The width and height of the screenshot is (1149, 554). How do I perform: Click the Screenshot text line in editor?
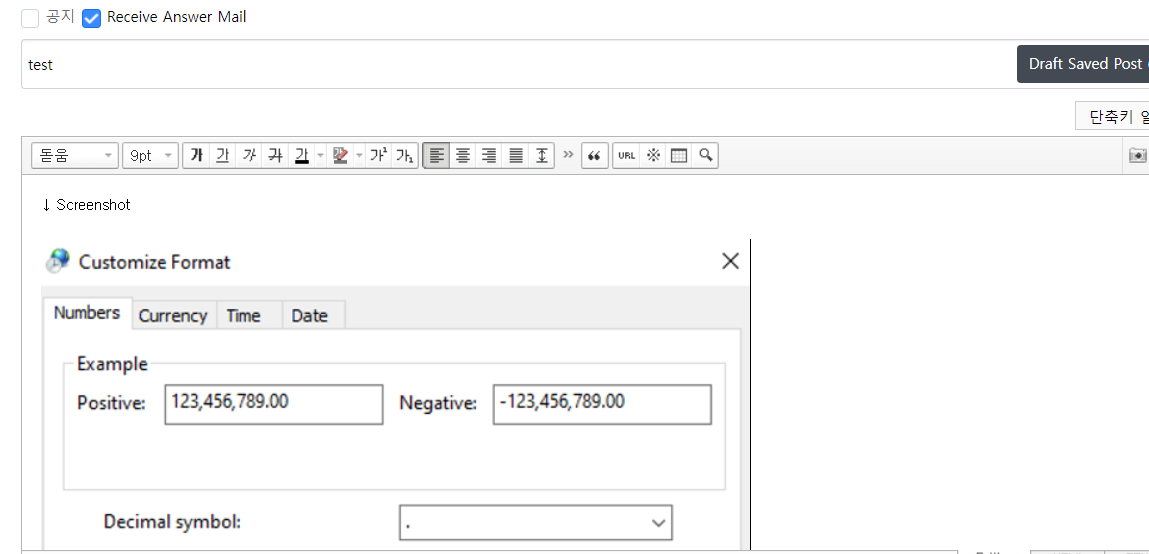click(86, 205)
